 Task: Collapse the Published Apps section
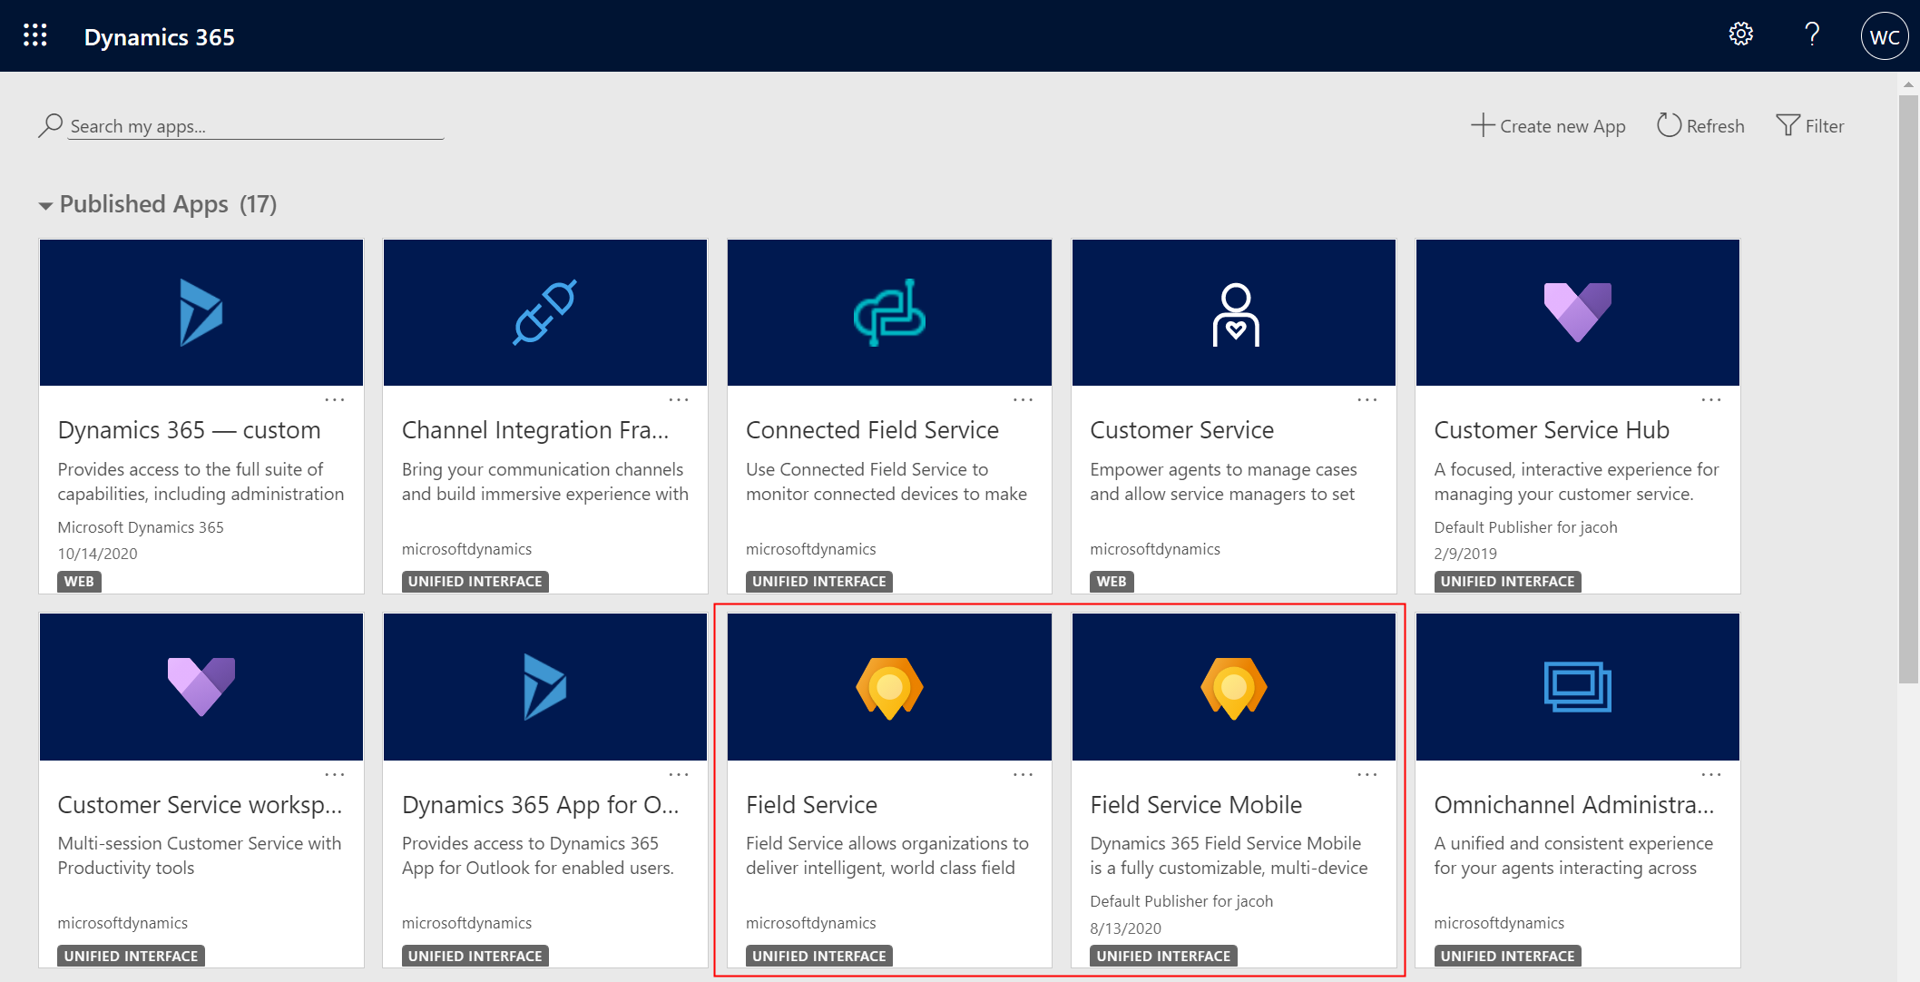[46, 205]
